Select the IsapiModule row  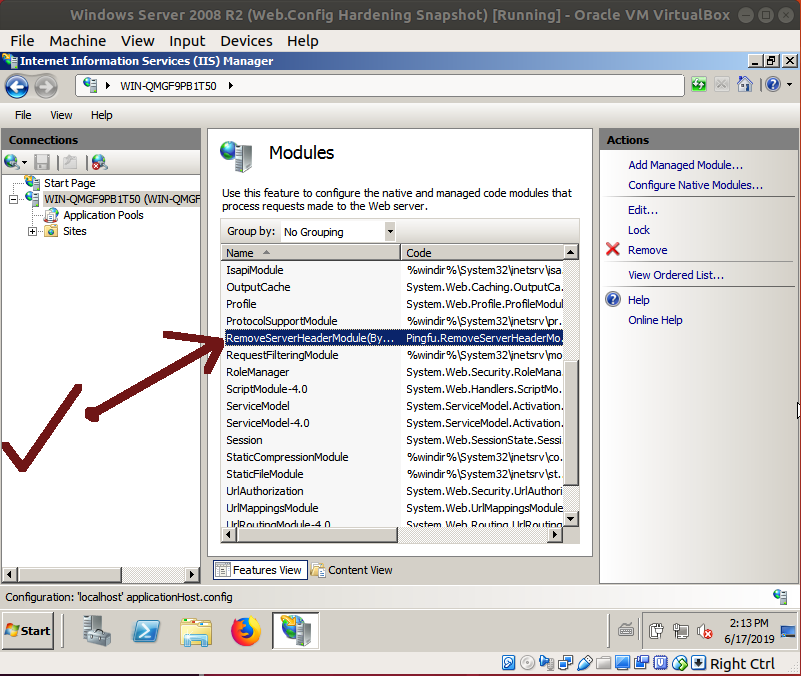[392, 270]
